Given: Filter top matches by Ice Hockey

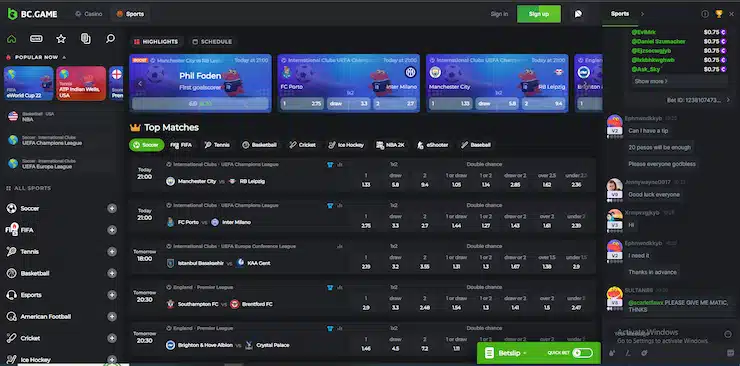Looking at the screenshot, I should pos(346,145).
